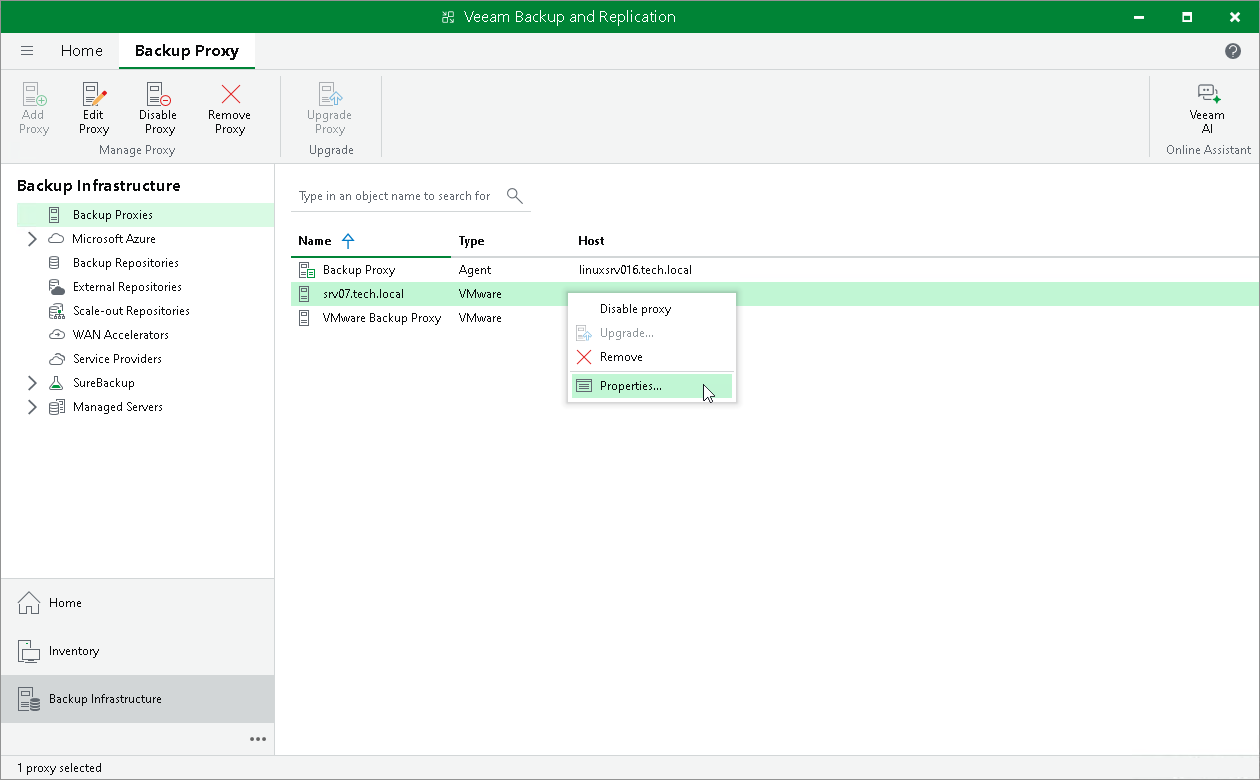Screen dimensions: 1260x780
Task: Select the Backup Proxy ribbon tab
Action: [x=187, y=51]
